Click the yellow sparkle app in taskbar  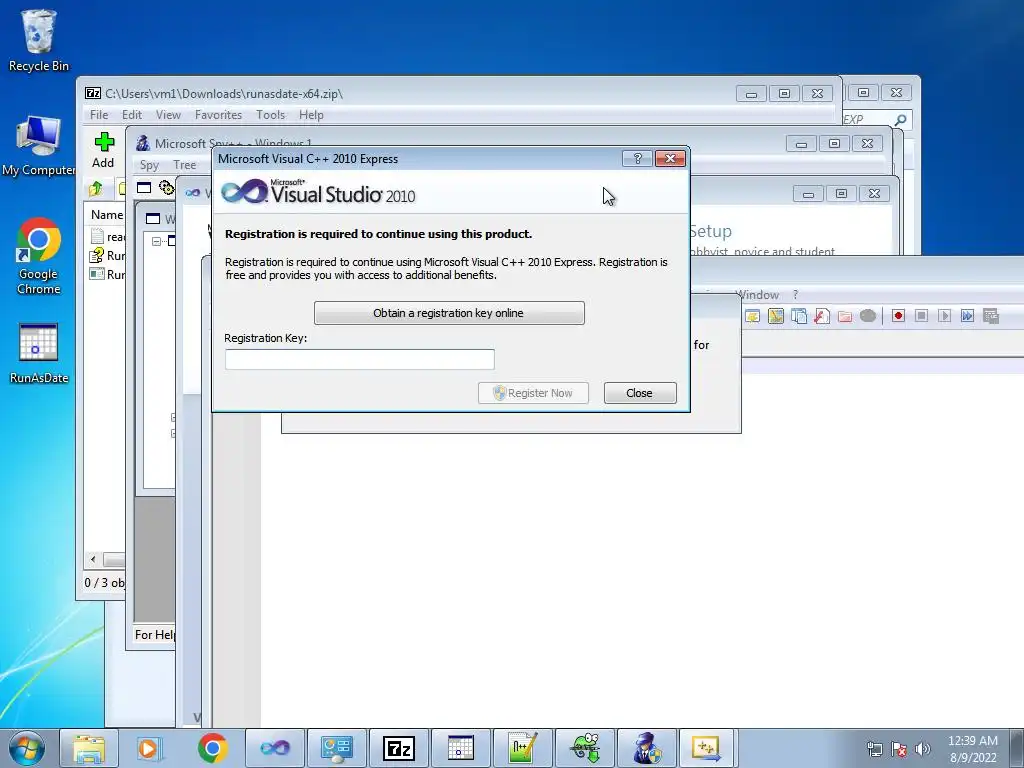(x=707, y=748)
